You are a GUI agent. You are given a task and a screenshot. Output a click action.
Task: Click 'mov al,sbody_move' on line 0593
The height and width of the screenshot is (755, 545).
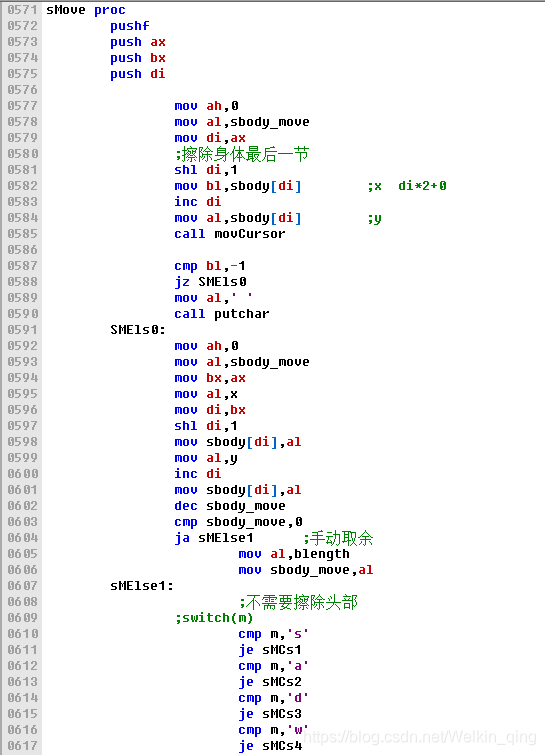(x=242, y=362)
